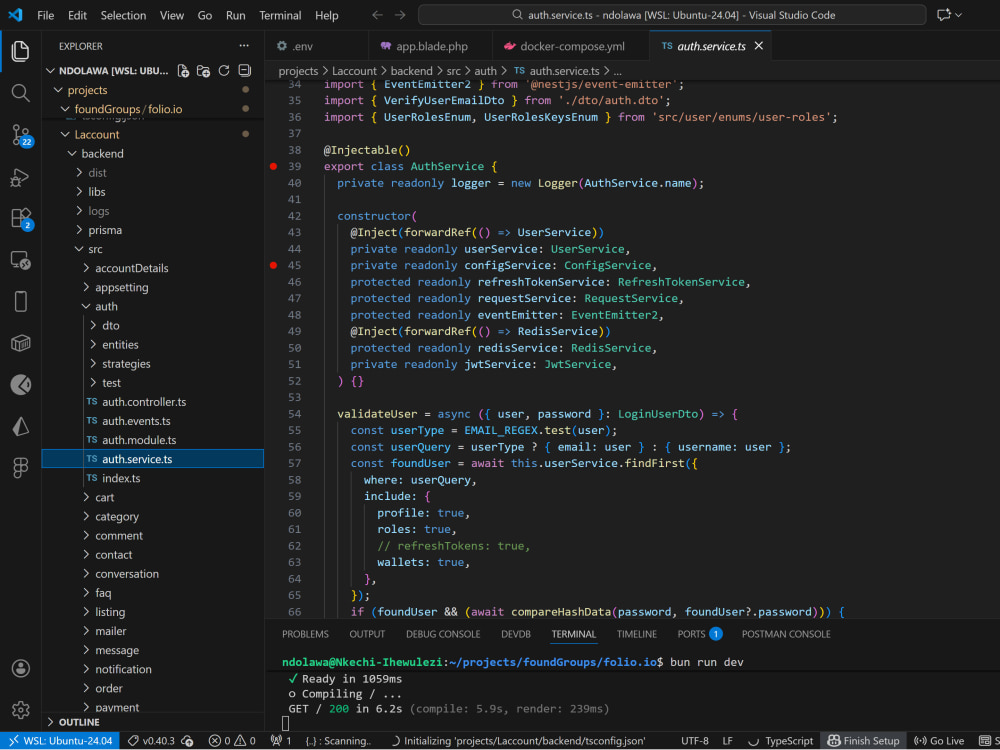Go back with the navigation arrow
Viewport: 1000px width, 750px height.
(x=378, y=15)
